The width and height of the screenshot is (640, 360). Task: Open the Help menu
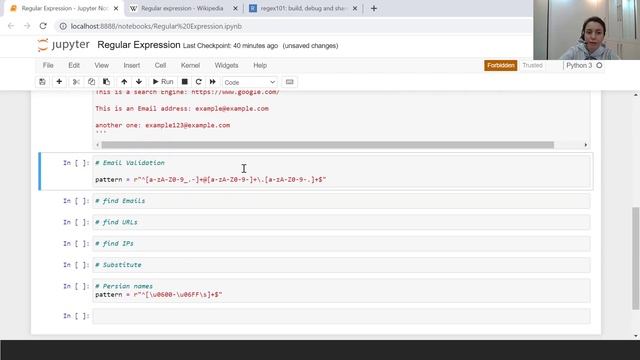click(x=260, y=65)
